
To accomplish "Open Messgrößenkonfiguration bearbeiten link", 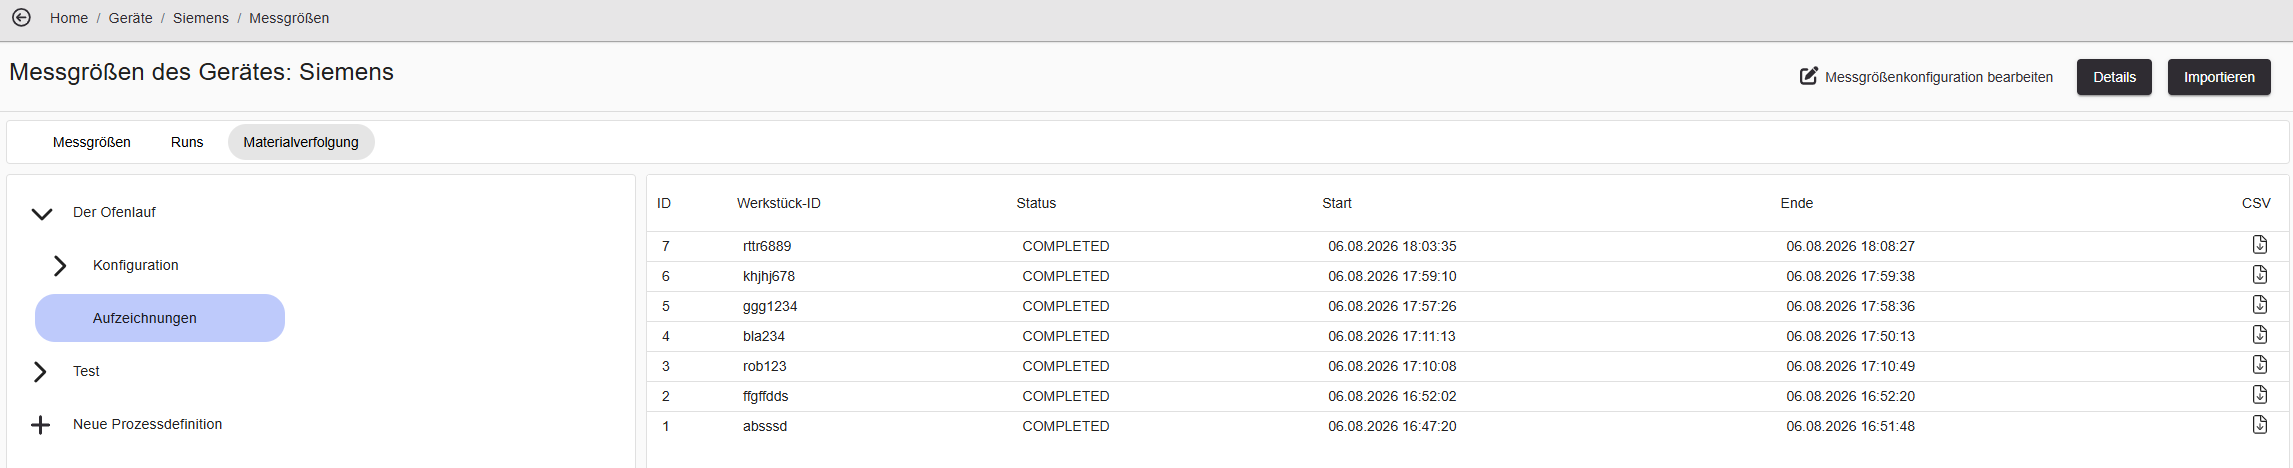I will [1938, 77].
